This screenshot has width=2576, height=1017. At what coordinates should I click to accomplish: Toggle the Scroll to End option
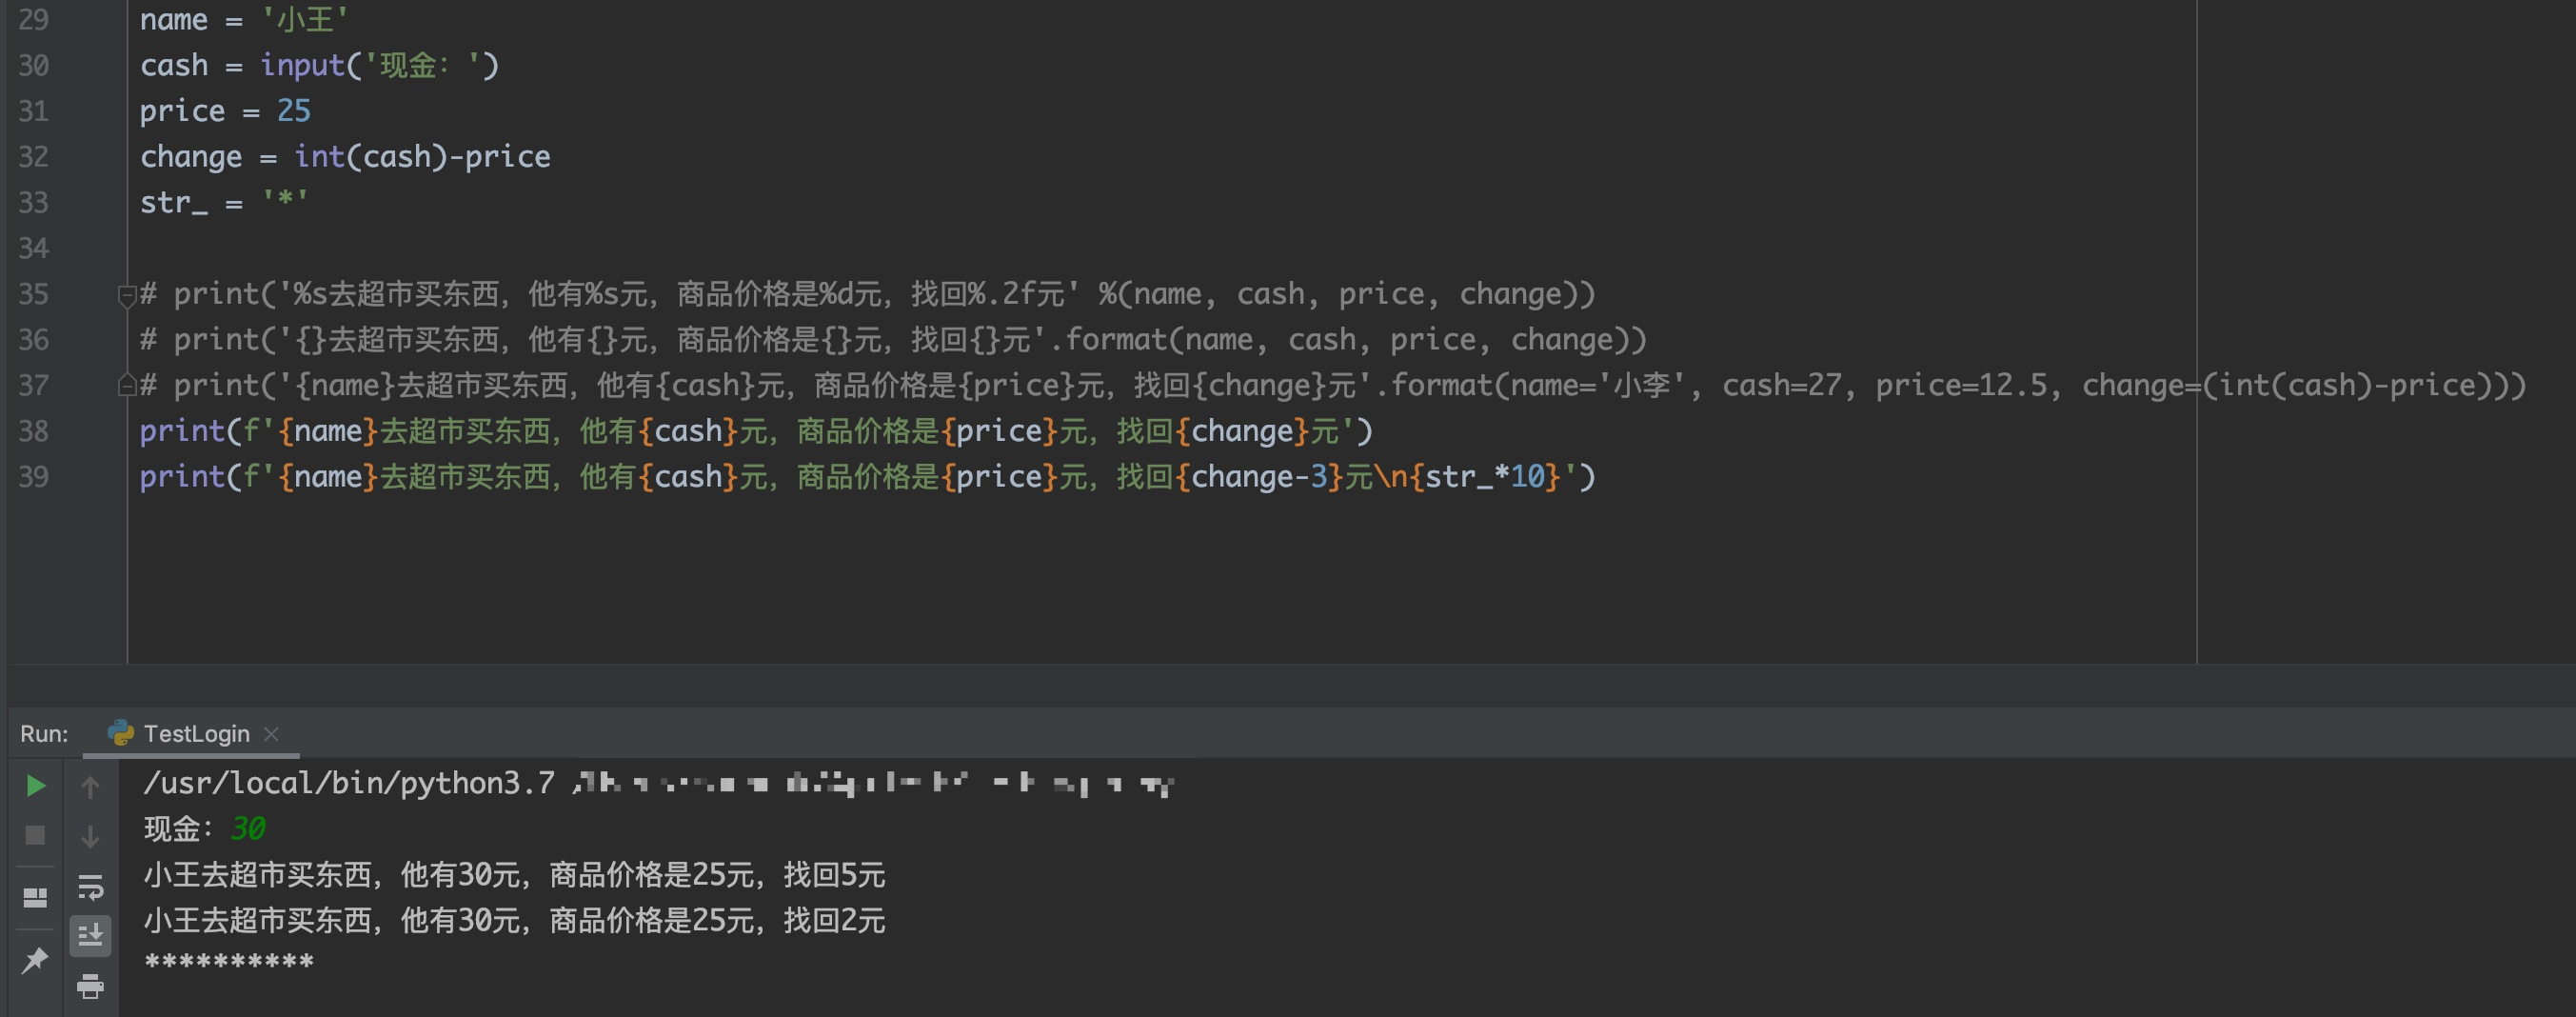(90, 935)
